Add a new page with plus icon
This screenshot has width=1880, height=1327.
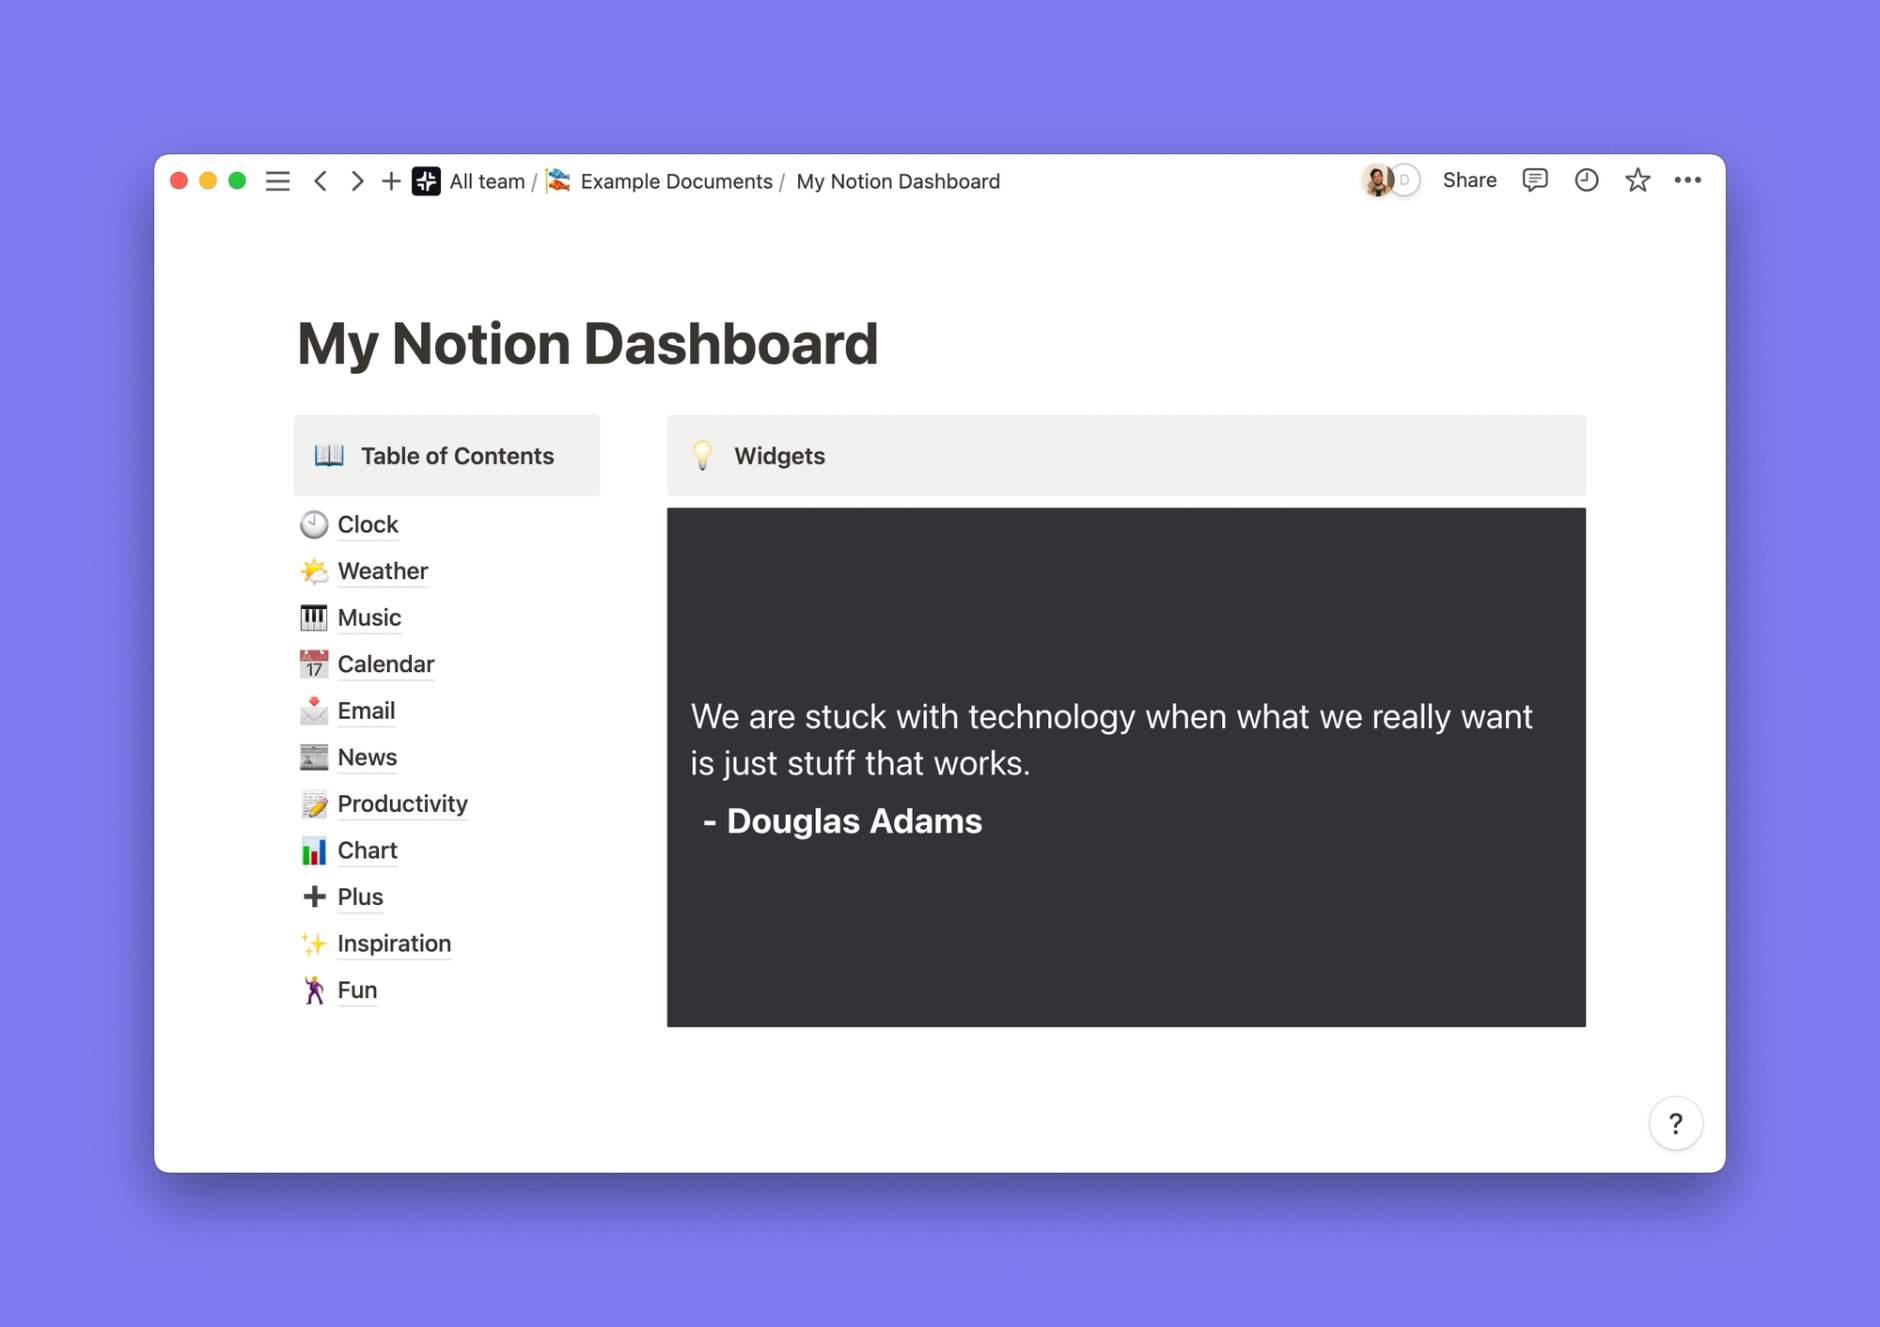[x=391, y=181]
